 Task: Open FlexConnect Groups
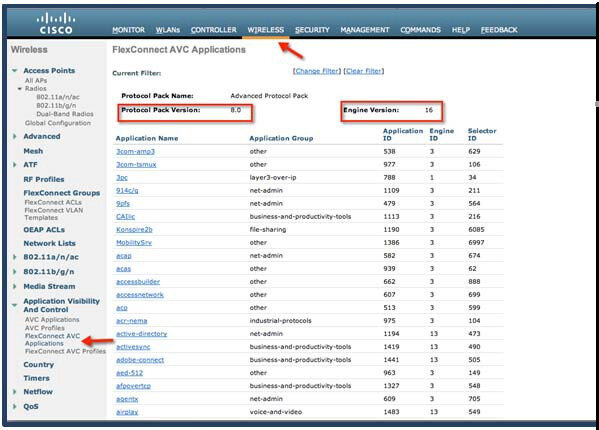[x=62, y=193]
